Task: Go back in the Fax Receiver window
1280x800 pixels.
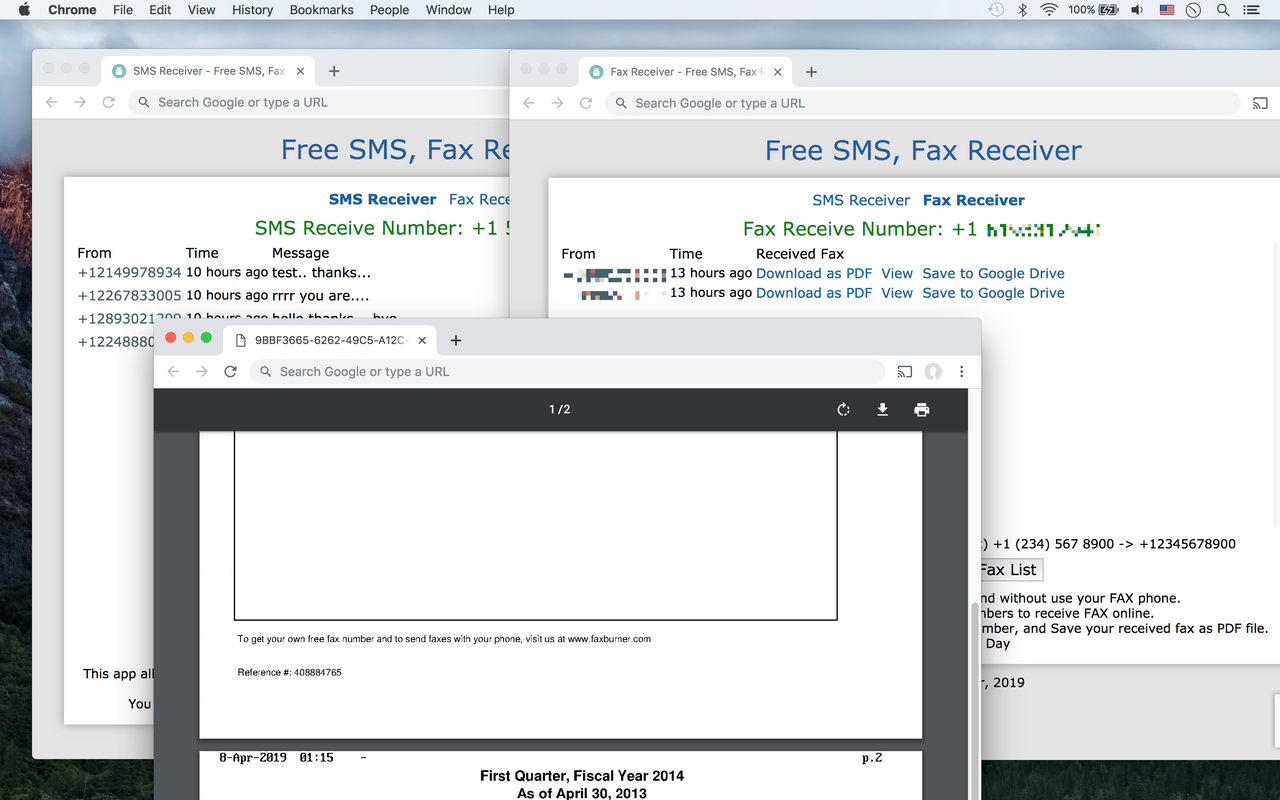Action: (528, 103)
